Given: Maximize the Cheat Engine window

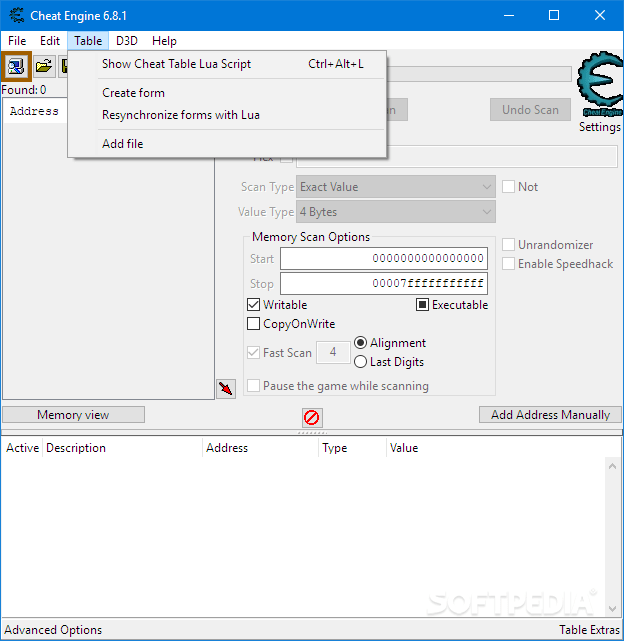Looking at the screenshot, I should click(x=554, y=16).
